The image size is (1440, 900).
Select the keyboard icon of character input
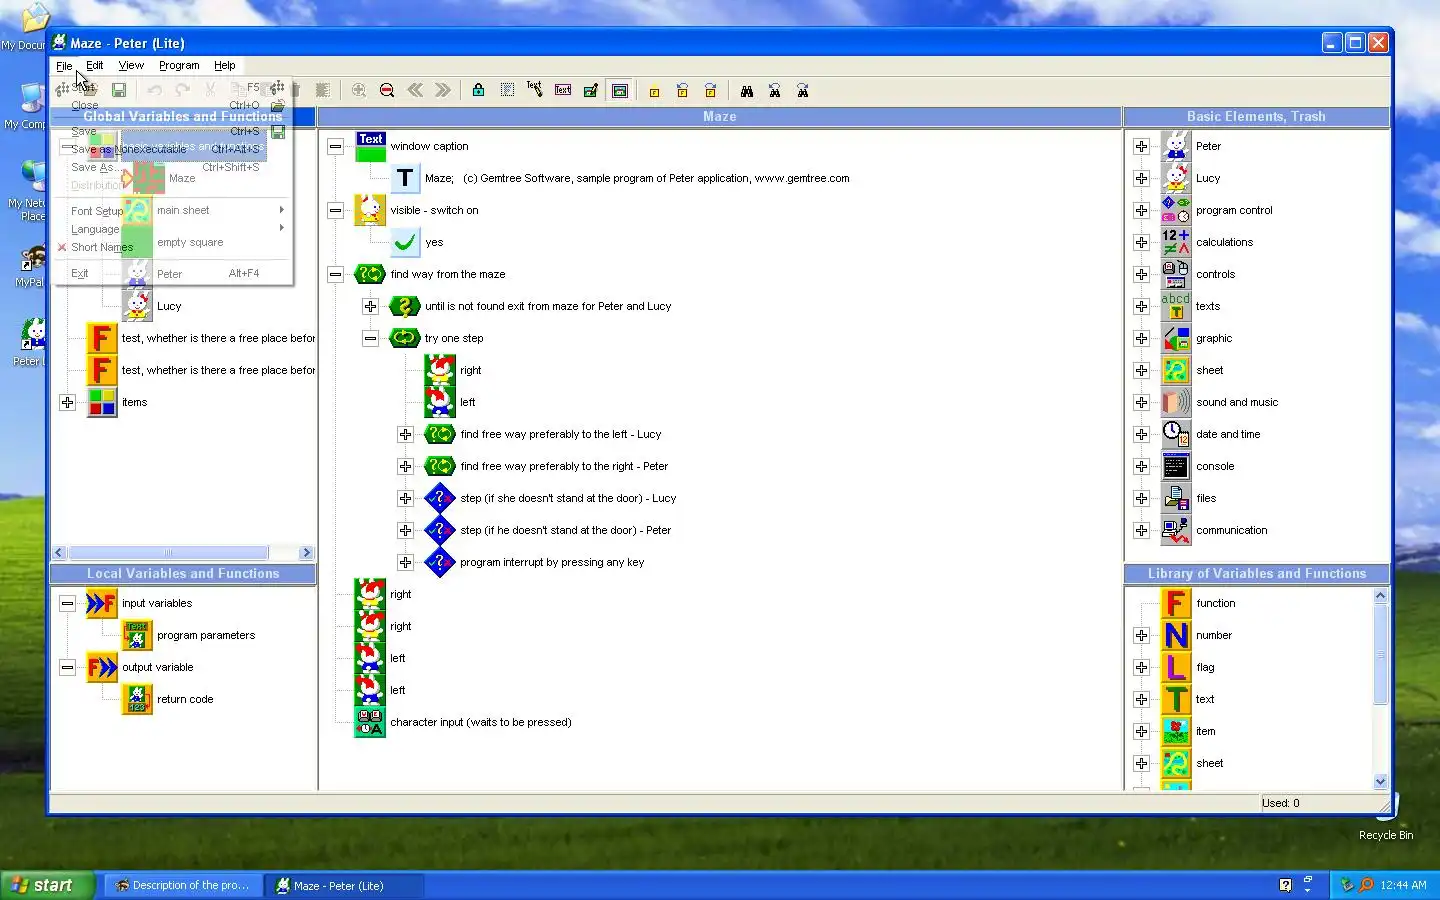click(x=371, y=722)
